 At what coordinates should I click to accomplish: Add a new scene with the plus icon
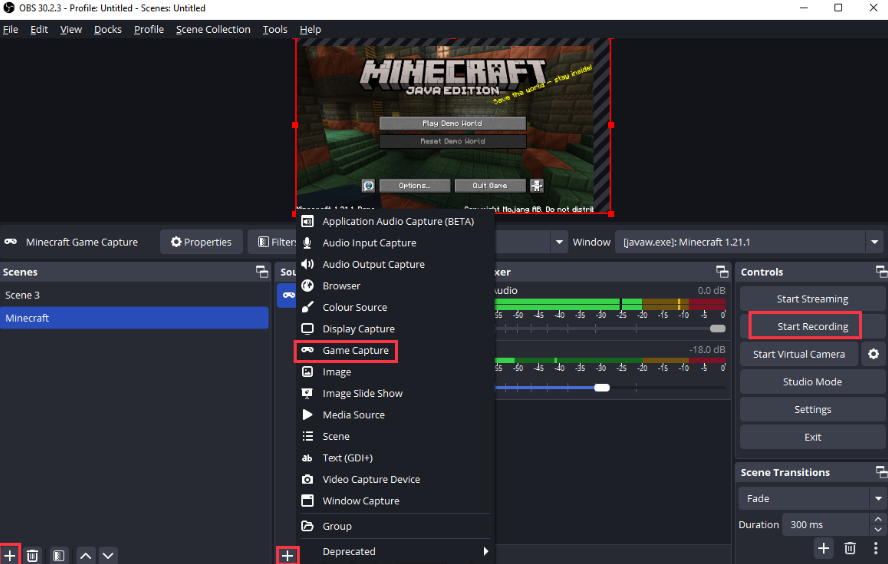[10, 556]
